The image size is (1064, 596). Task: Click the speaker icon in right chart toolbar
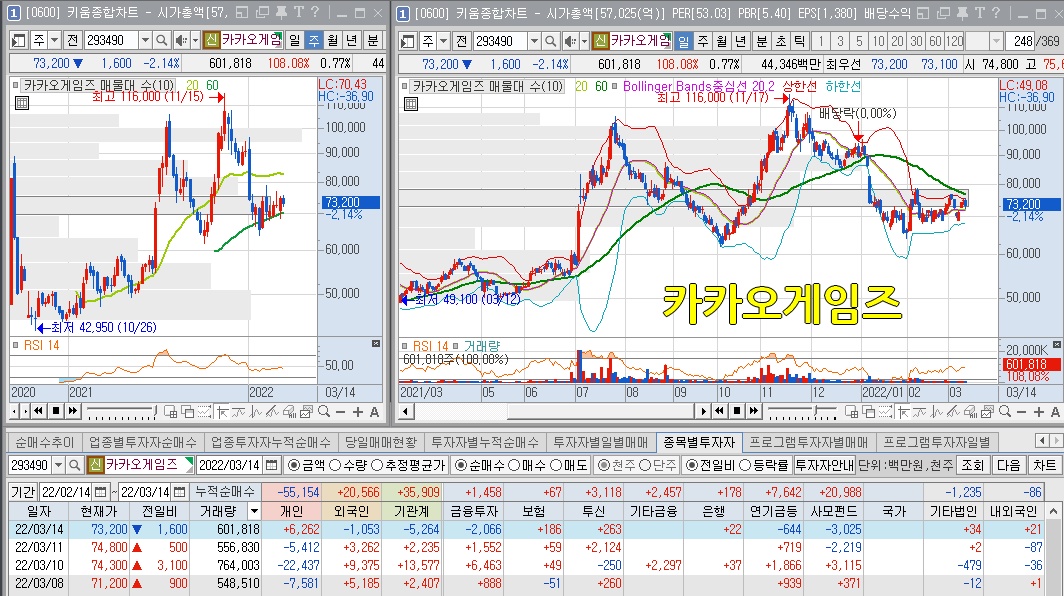570,41
